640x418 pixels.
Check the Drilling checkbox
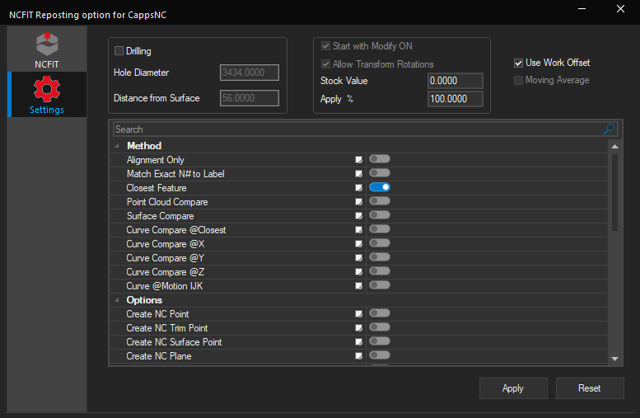119,51
